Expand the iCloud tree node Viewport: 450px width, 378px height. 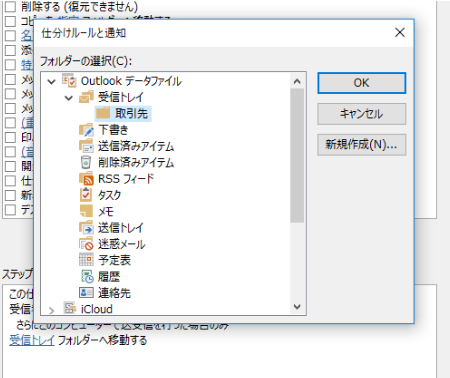(51, 311)
